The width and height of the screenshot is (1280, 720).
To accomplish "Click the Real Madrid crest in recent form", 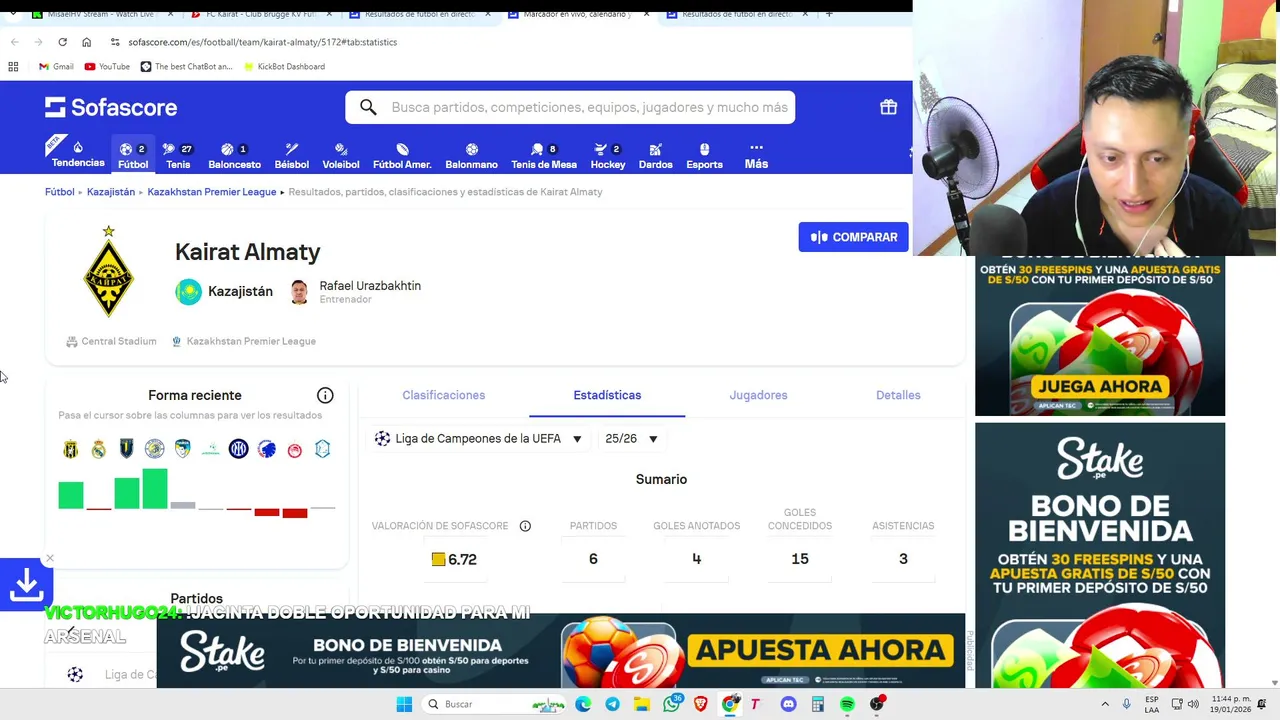I will (x=98, y=449).
